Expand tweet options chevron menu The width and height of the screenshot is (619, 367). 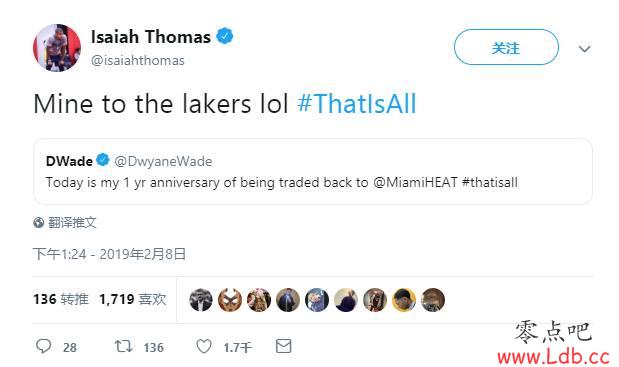tap(584, 49)
